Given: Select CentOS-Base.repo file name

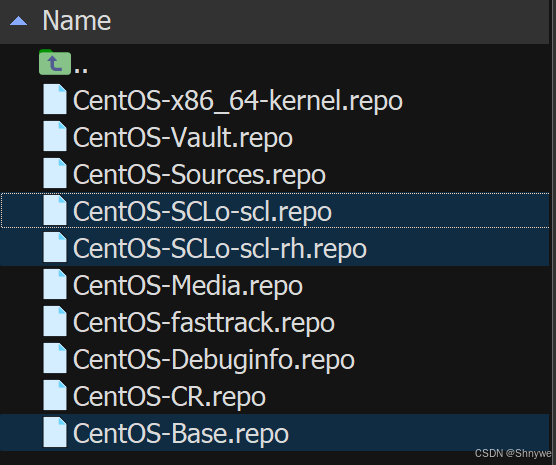Looking at the screenshot, I should pos(181,433).
